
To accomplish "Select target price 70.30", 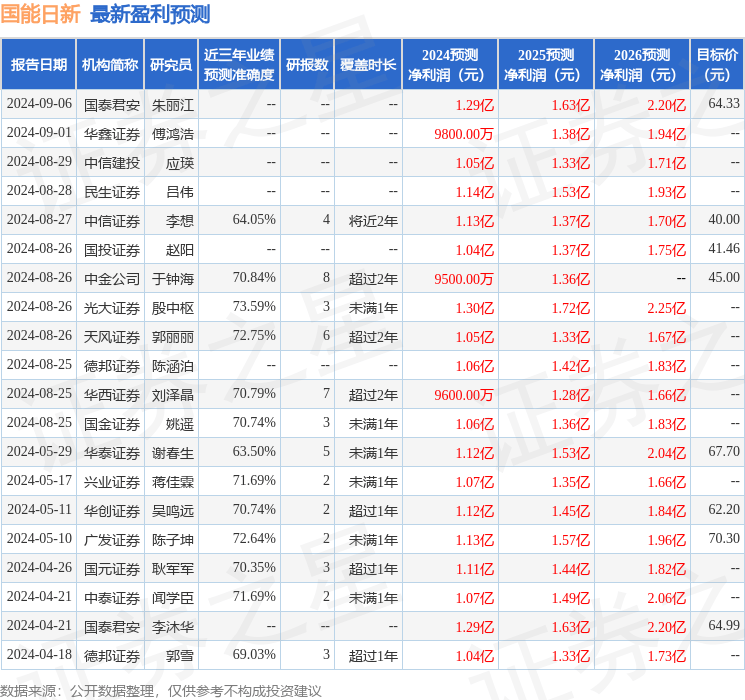I will (x=724, y=538).
